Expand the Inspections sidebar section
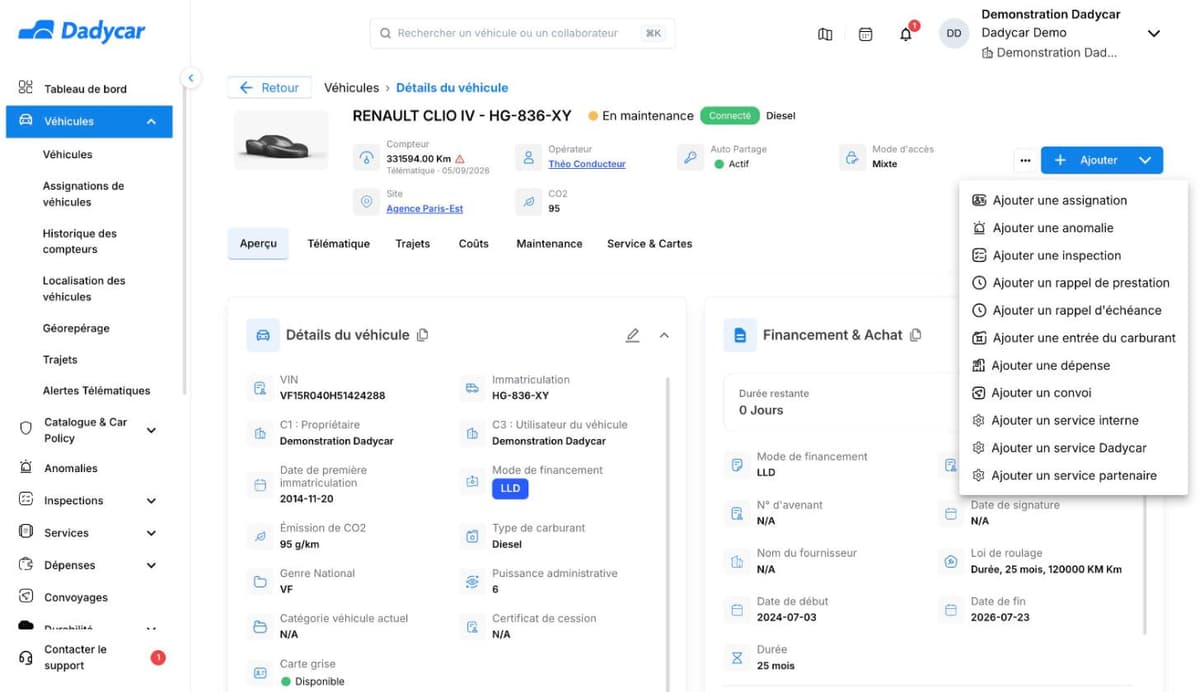The height and width of the screenshot is (692, 1200). [151, 501]
